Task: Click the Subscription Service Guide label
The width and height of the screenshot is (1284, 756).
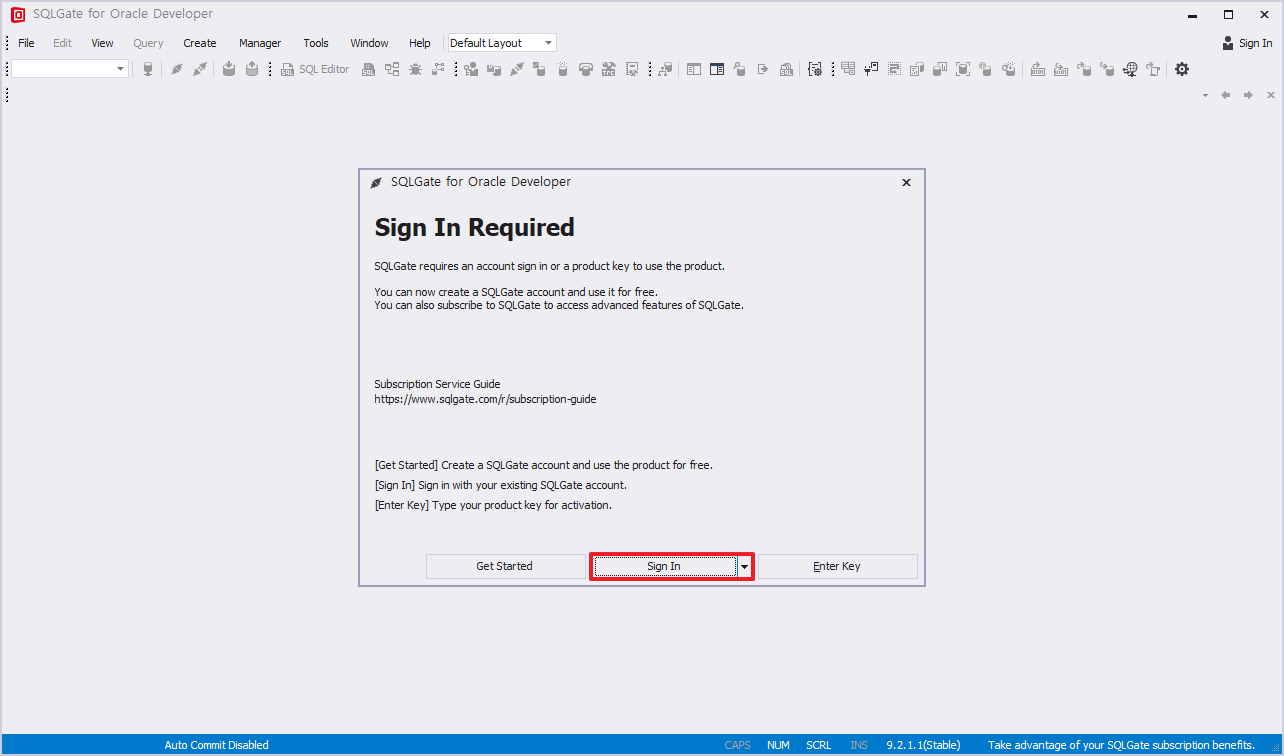Action: click(437, 384)
